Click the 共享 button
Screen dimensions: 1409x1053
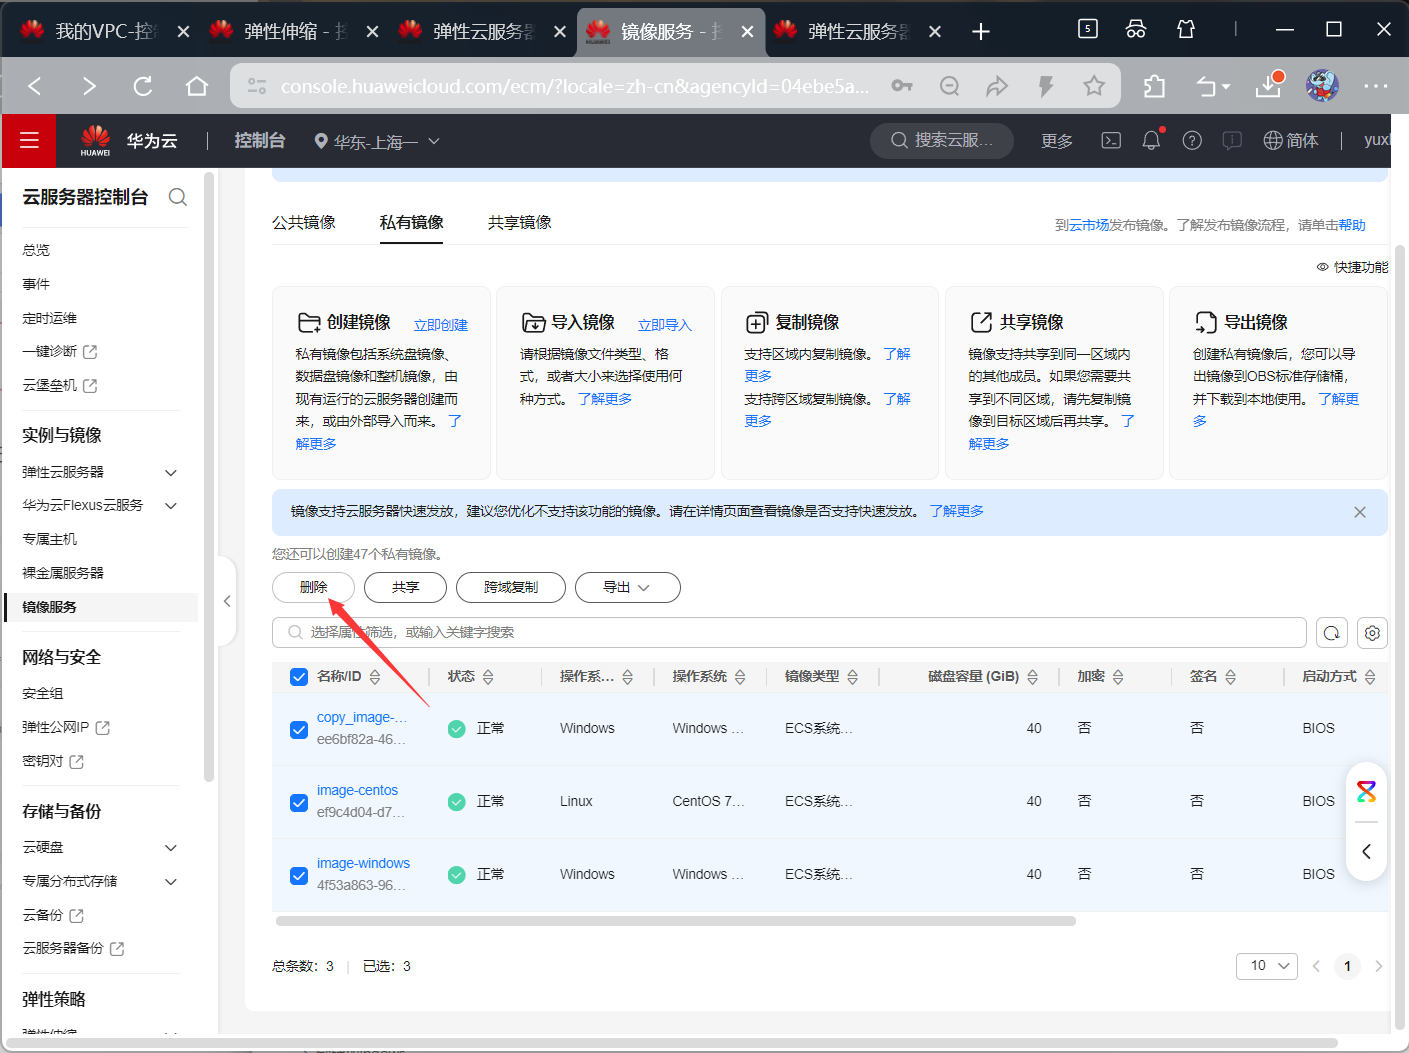pyautogui.click(x=405, y=587)
